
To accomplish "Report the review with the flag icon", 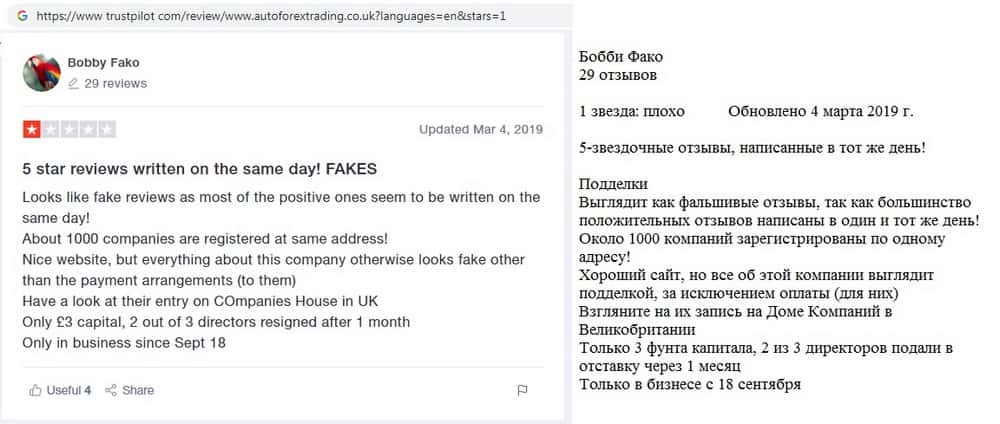I will click(522, 390).
